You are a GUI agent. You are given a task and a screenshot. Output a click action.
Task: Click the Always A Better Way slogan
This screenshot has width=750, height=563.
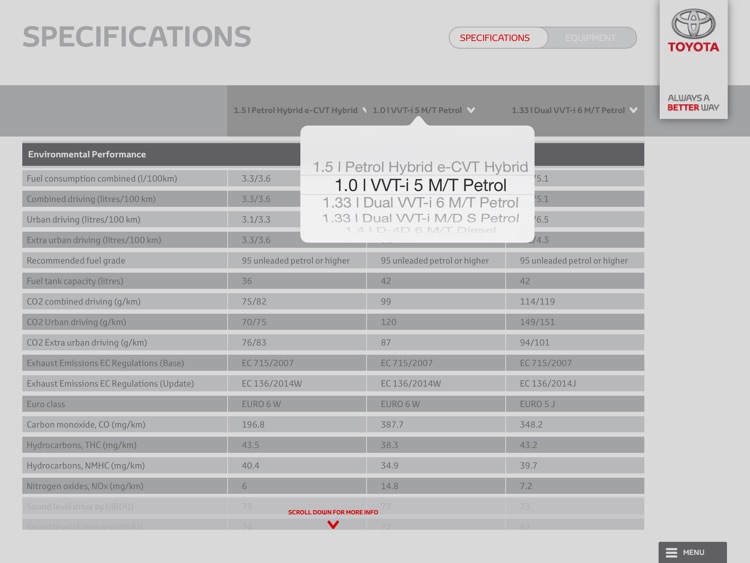tap(693, 102)
